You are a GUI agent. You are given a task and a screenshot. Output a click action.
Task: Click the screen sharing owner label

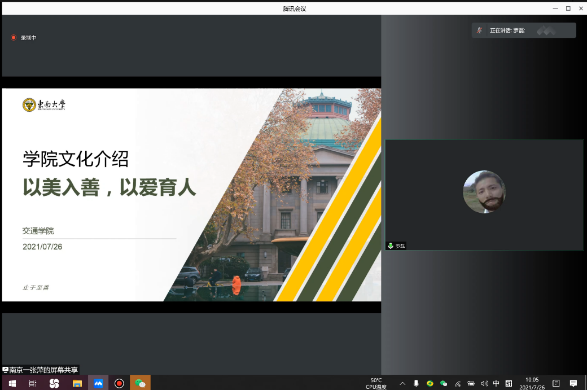pos(40,370)
